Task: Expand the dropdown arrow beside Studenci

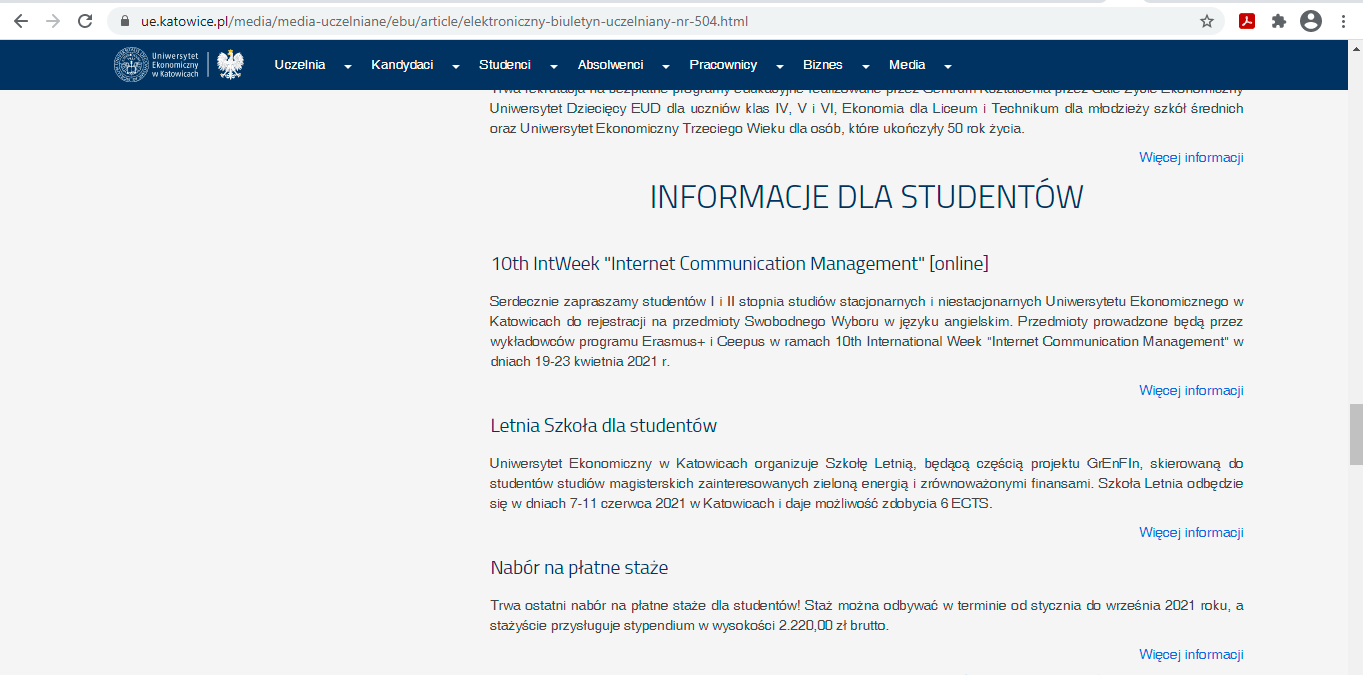Action: coord(553,66)
